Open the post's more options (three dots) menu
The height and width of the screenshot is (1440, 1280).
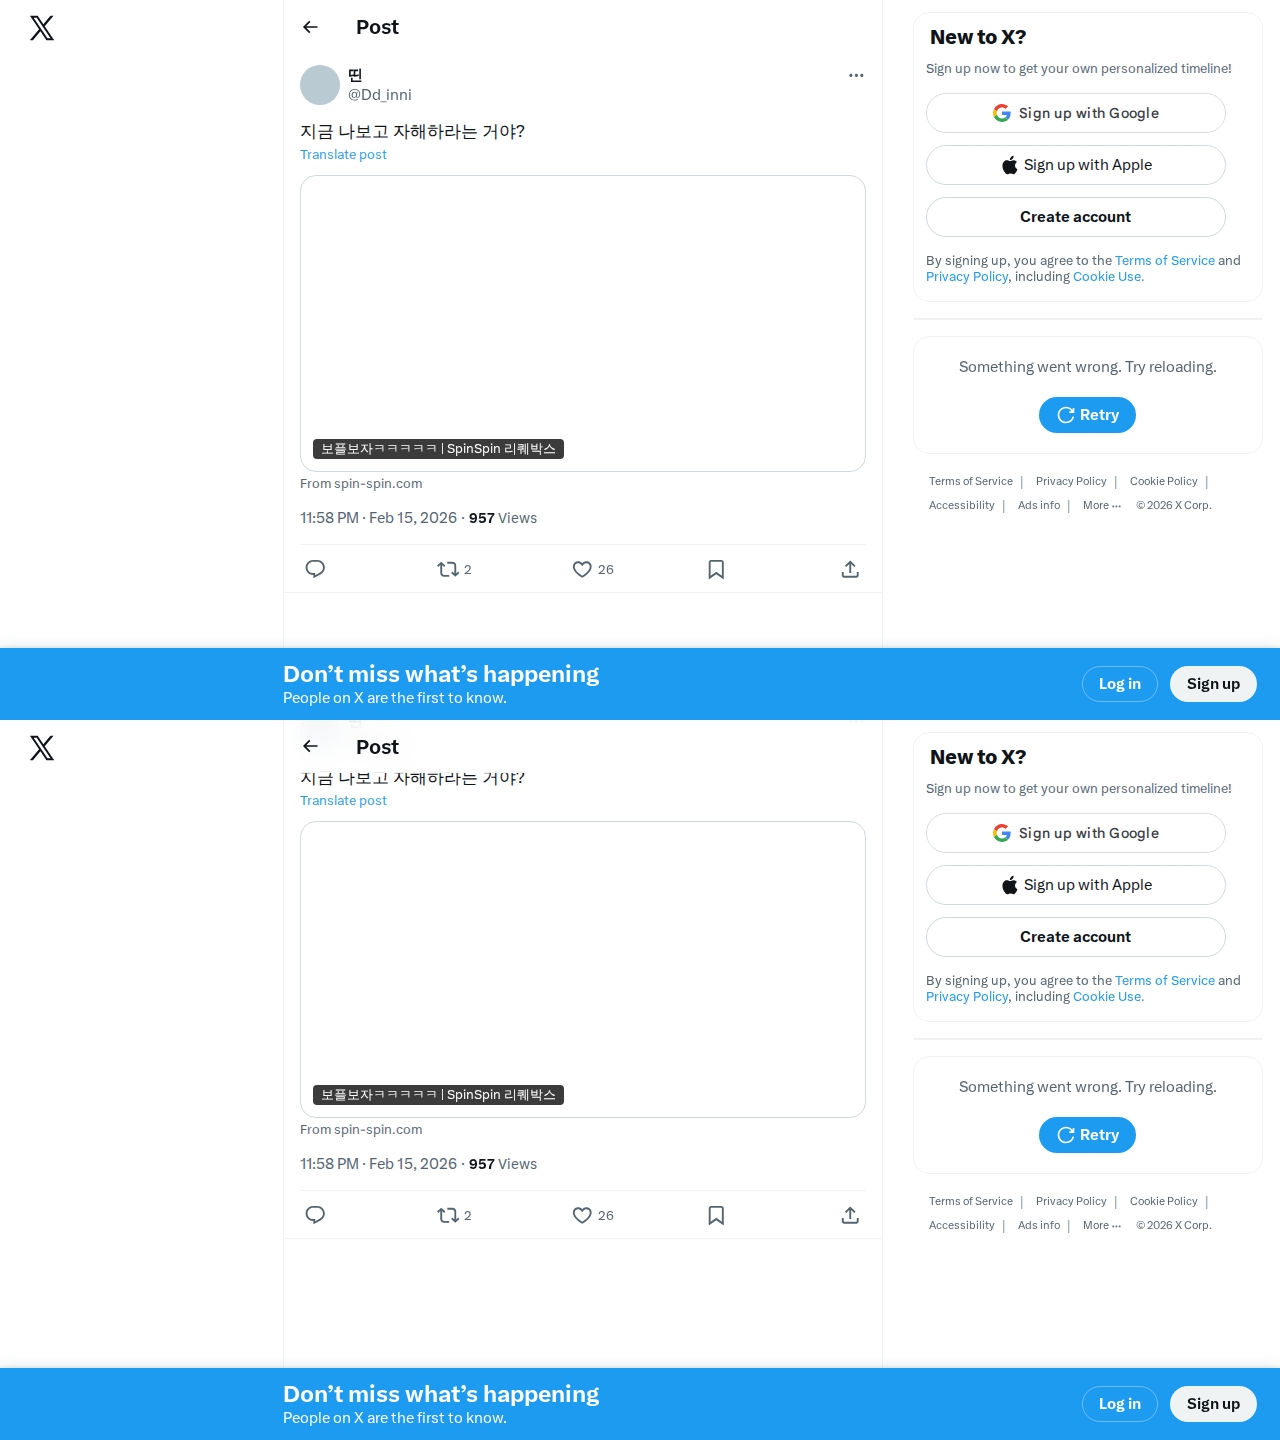pos(856,75)
